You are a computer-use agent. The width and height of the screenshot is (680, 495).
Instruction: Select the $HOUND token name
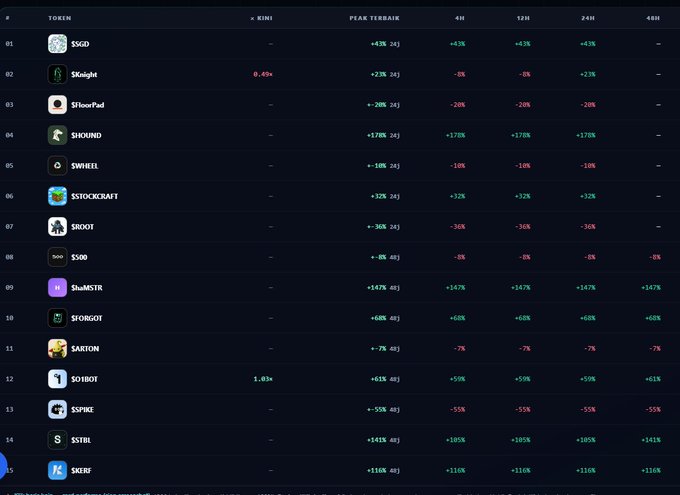coord(86,135)
